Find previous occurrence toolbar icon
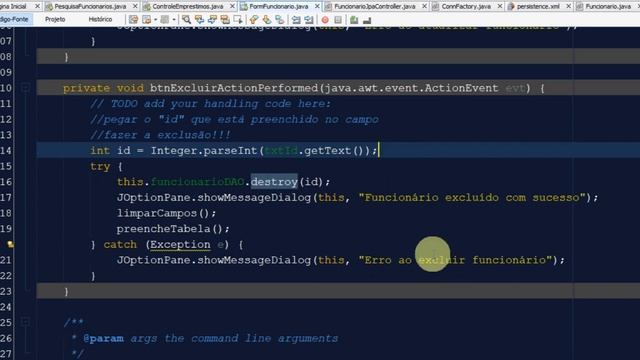 [199, 19]
